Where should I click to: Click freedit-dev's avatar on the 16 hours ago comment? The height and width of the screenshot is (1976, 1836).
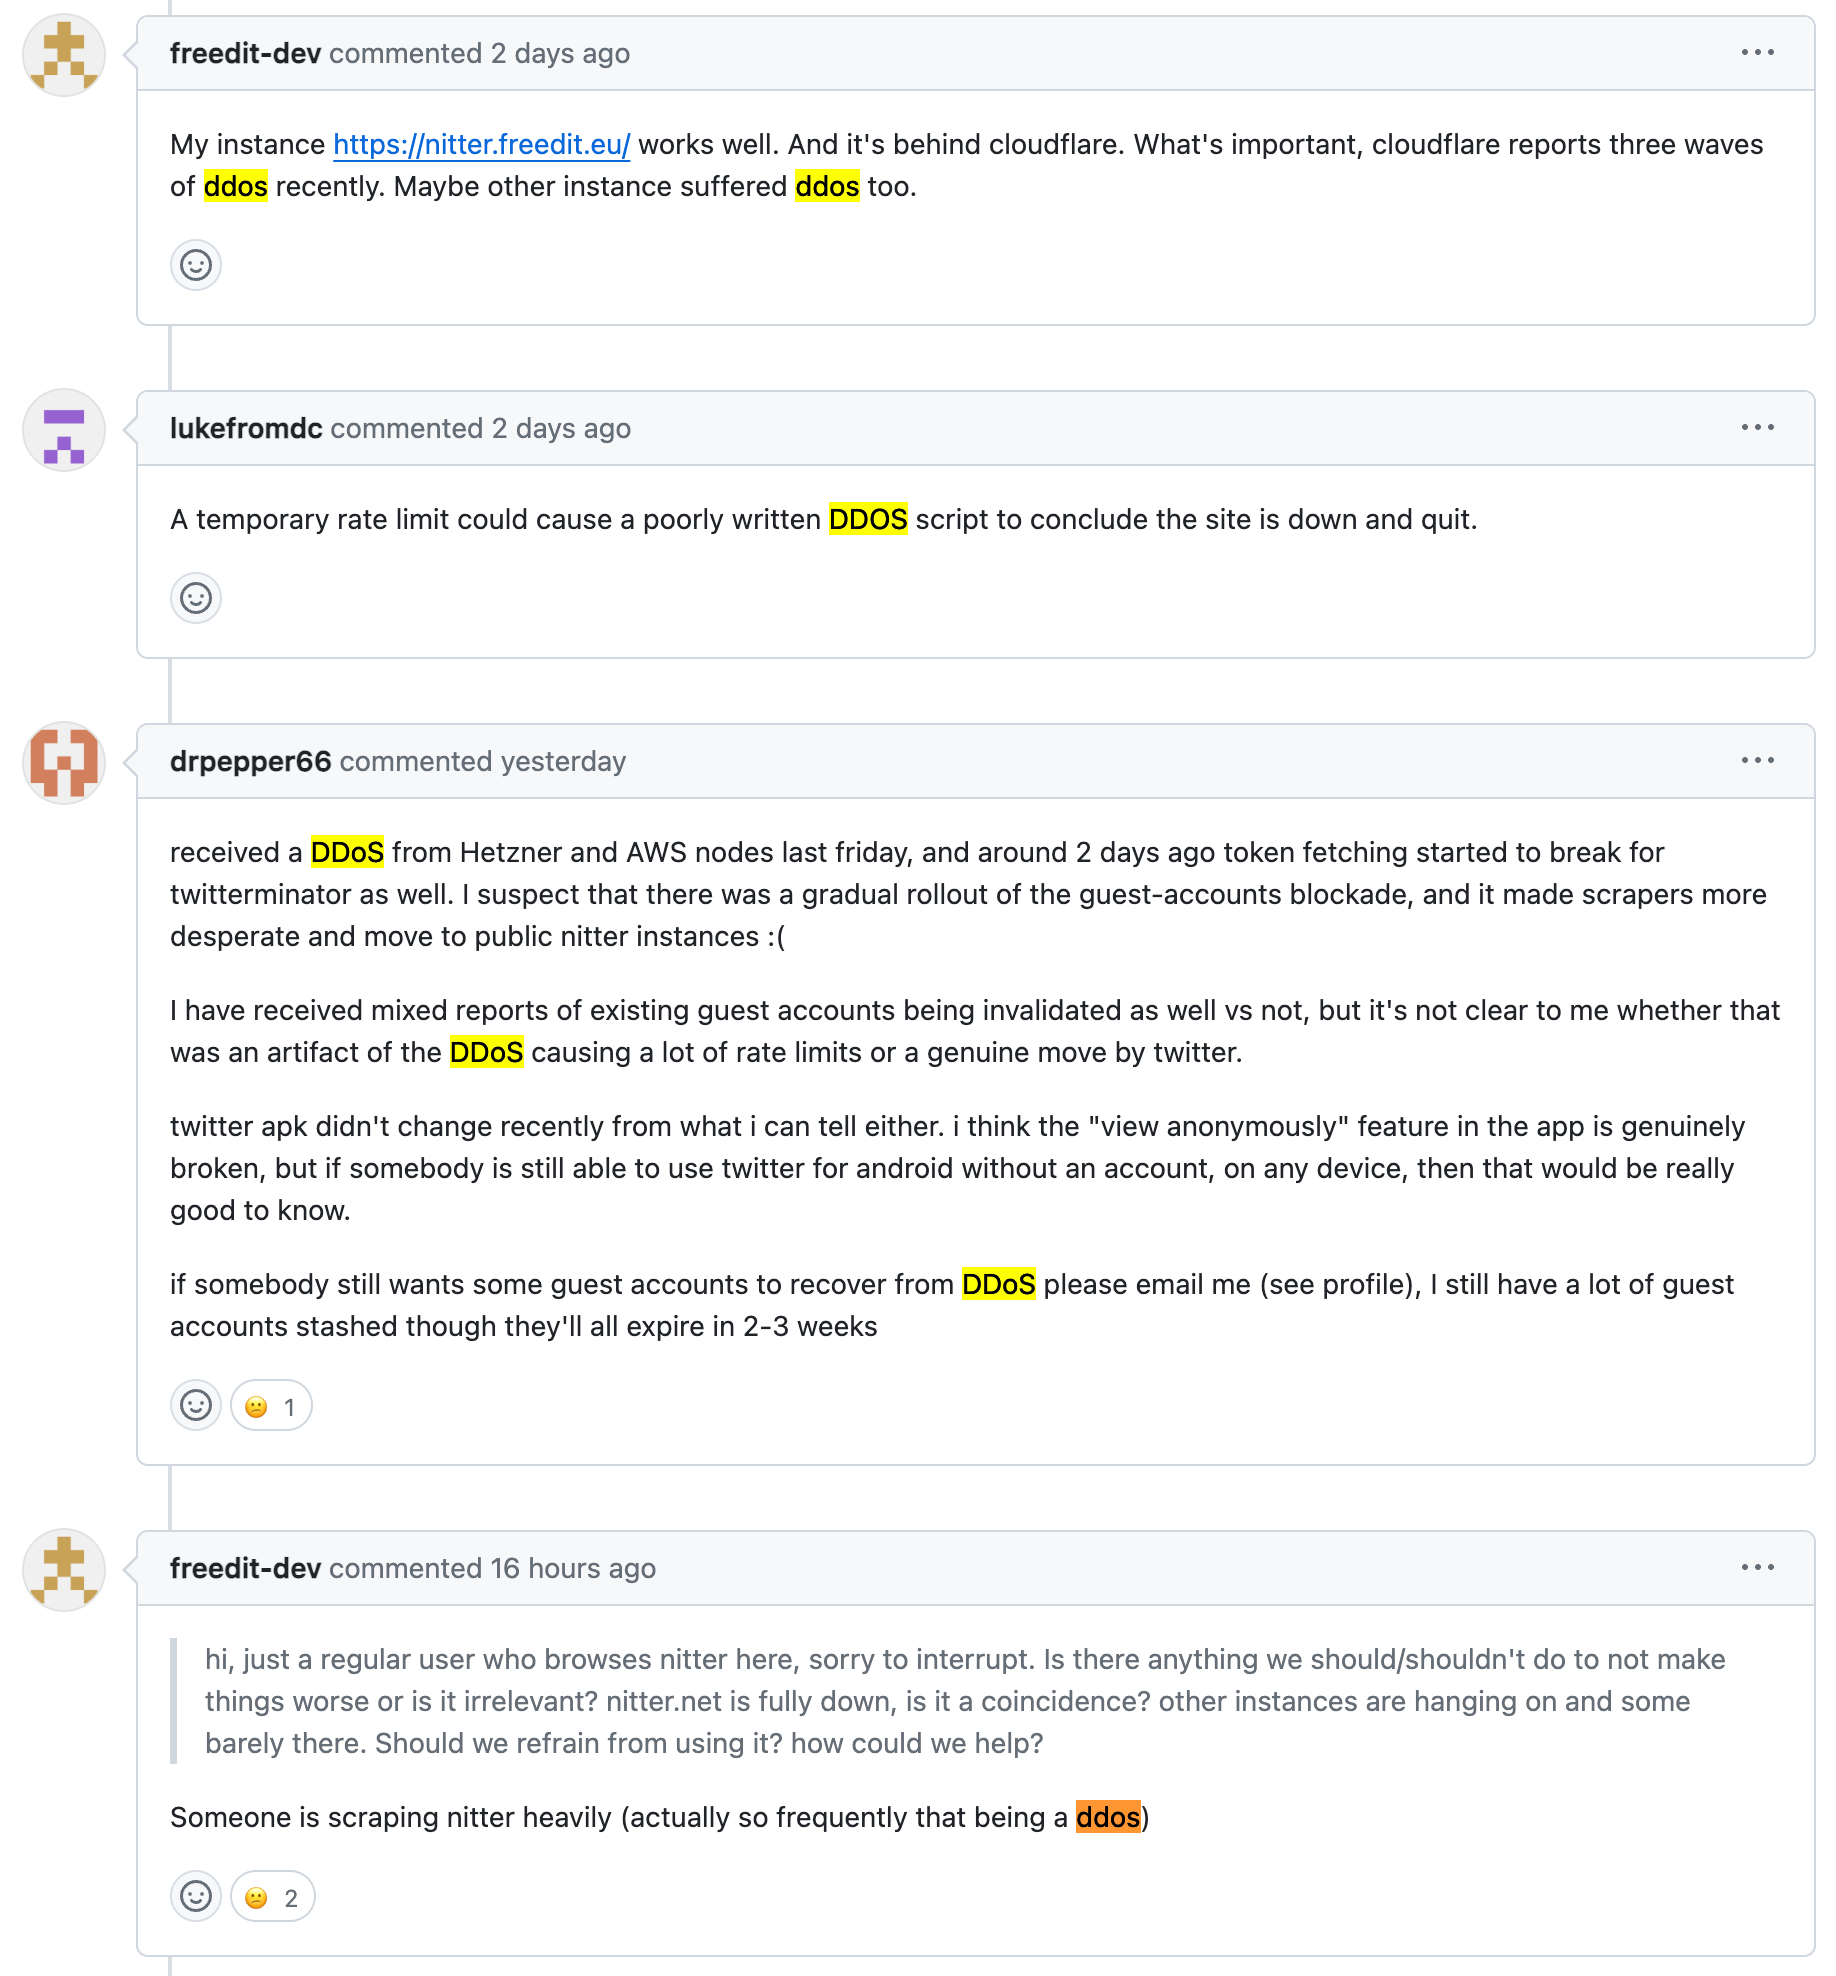(x=64, y=1569)
